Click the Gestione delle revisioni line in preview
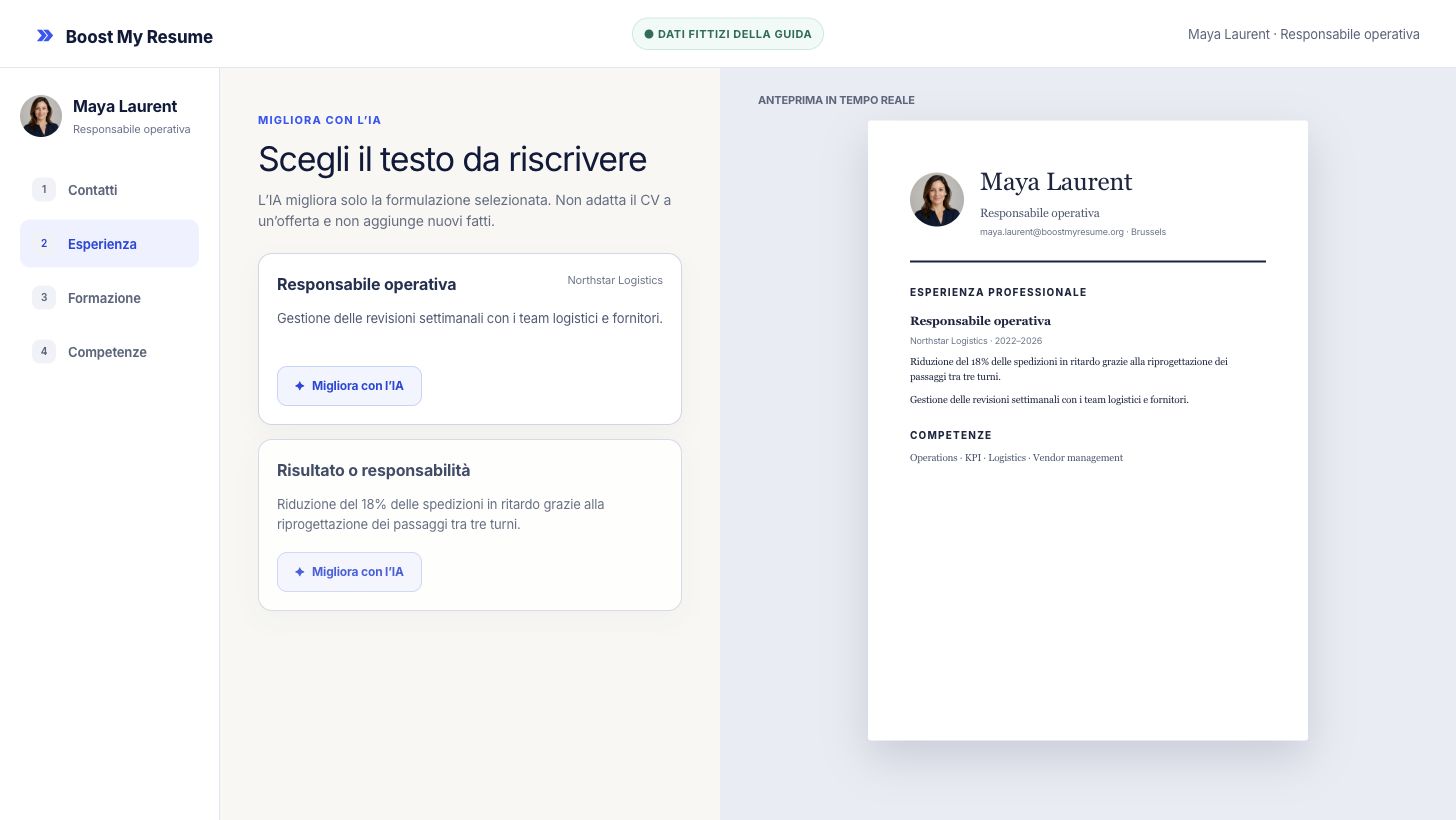Image resolution: width=1456 pixels, height=820 pixels. coord(1049,399)
